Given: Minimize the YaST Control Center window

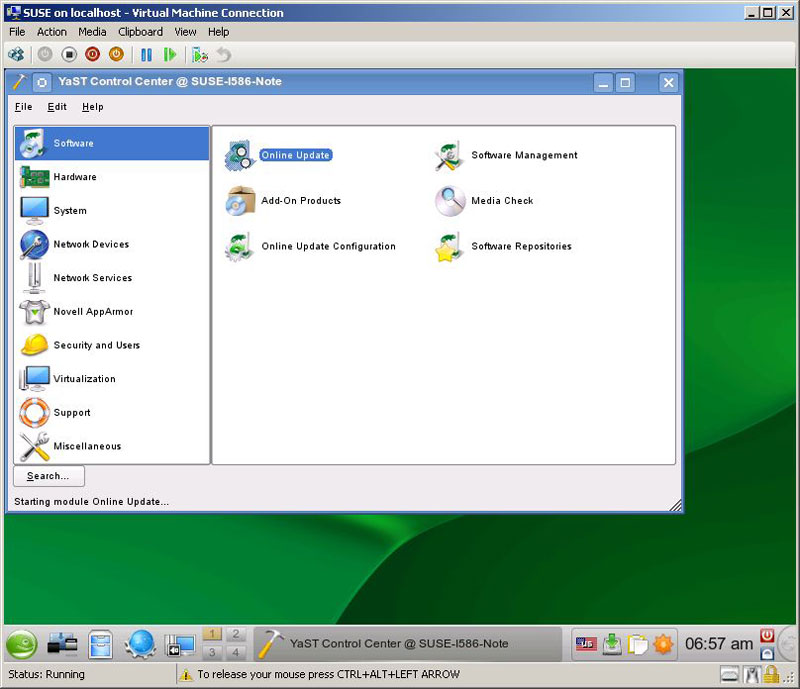Looking at the screenshot, I should [x=603, y=83].
